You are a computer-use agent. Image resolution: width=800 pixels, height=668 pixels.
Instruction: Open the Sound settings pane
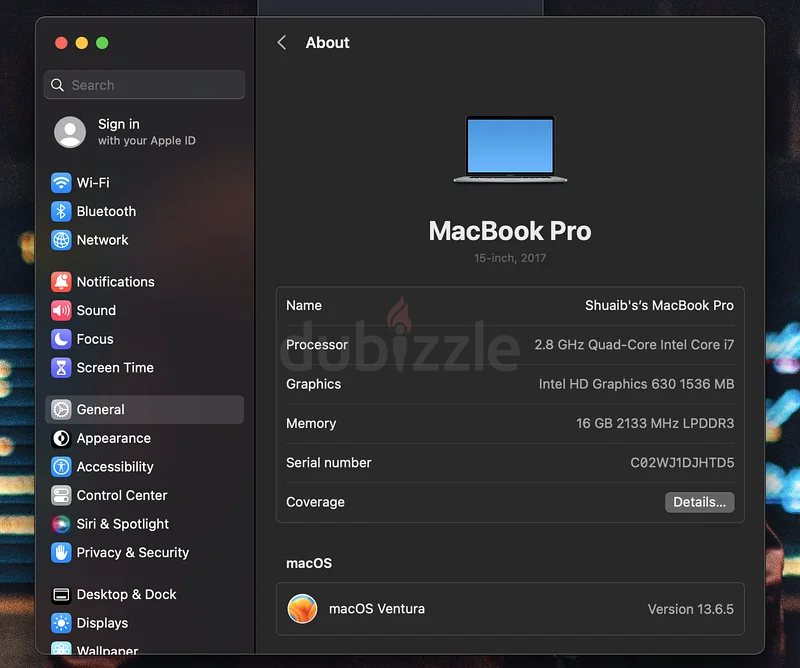(96, 310)
